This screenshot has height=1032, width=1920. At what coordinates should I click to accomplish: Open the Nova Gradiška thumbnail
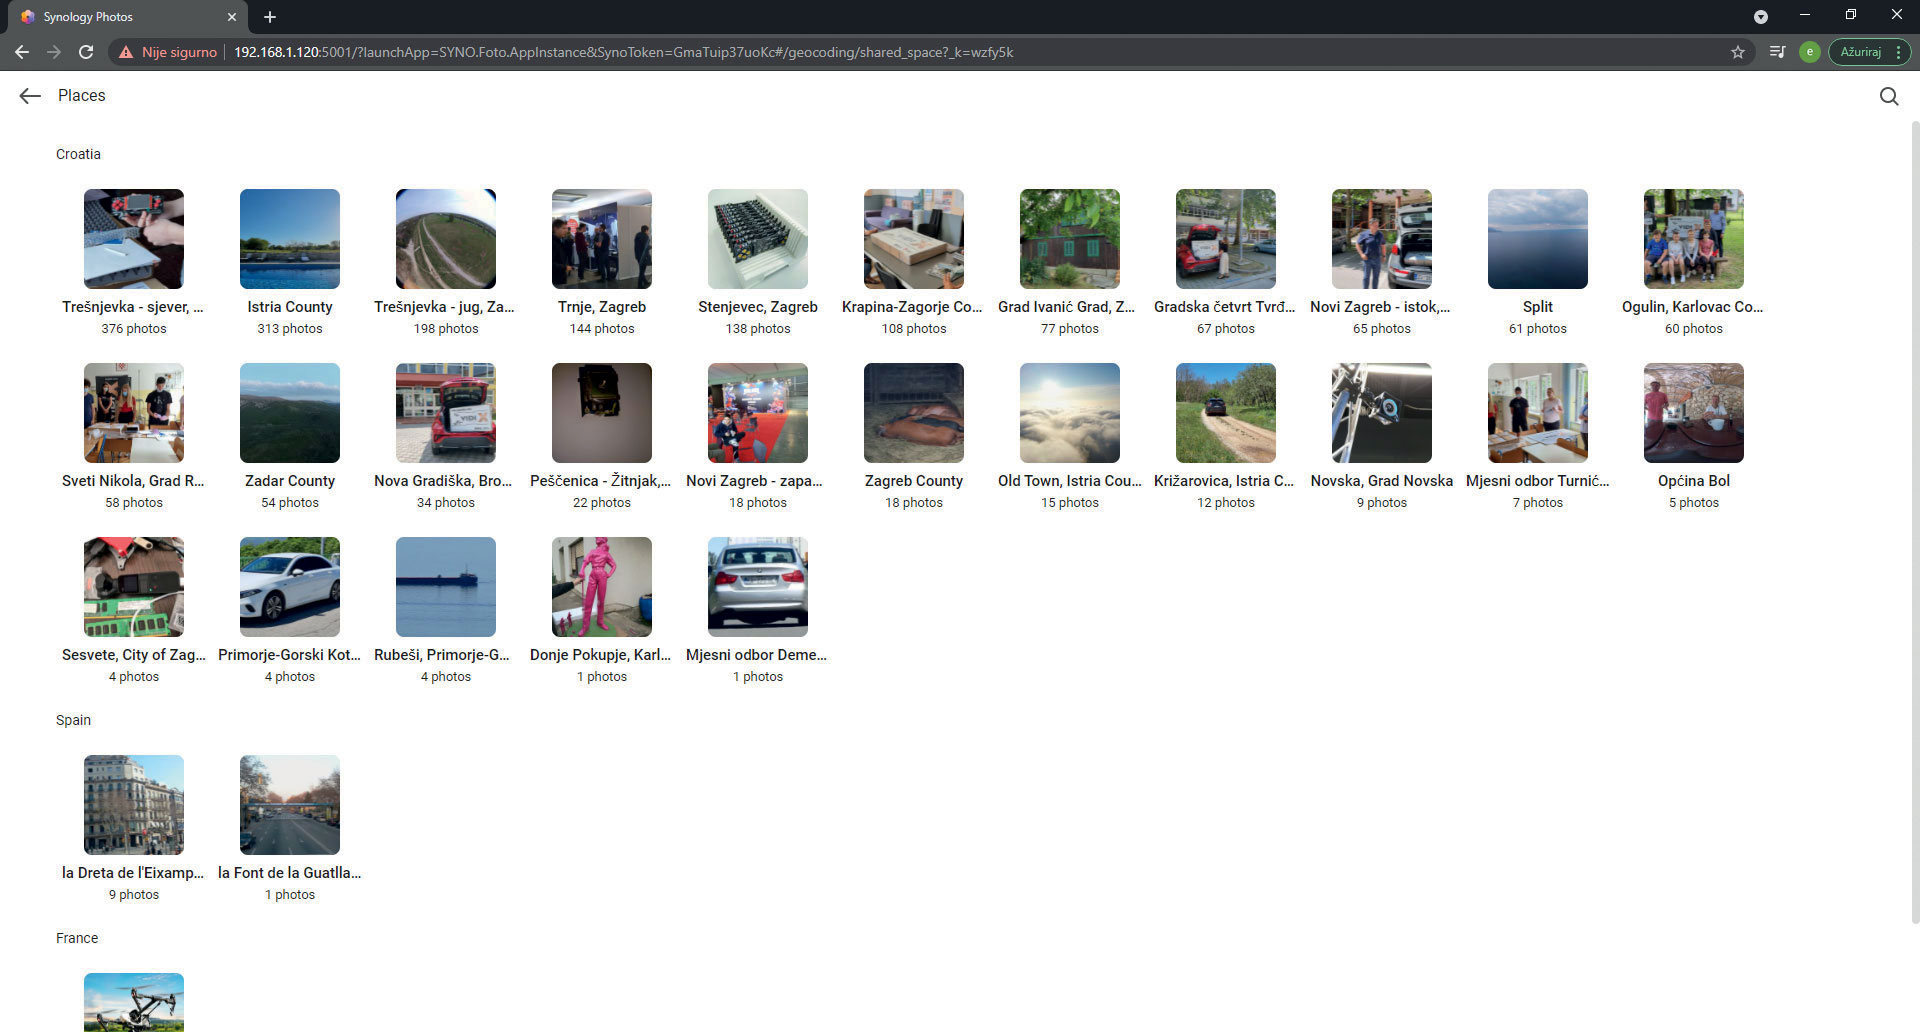point(446,413)
